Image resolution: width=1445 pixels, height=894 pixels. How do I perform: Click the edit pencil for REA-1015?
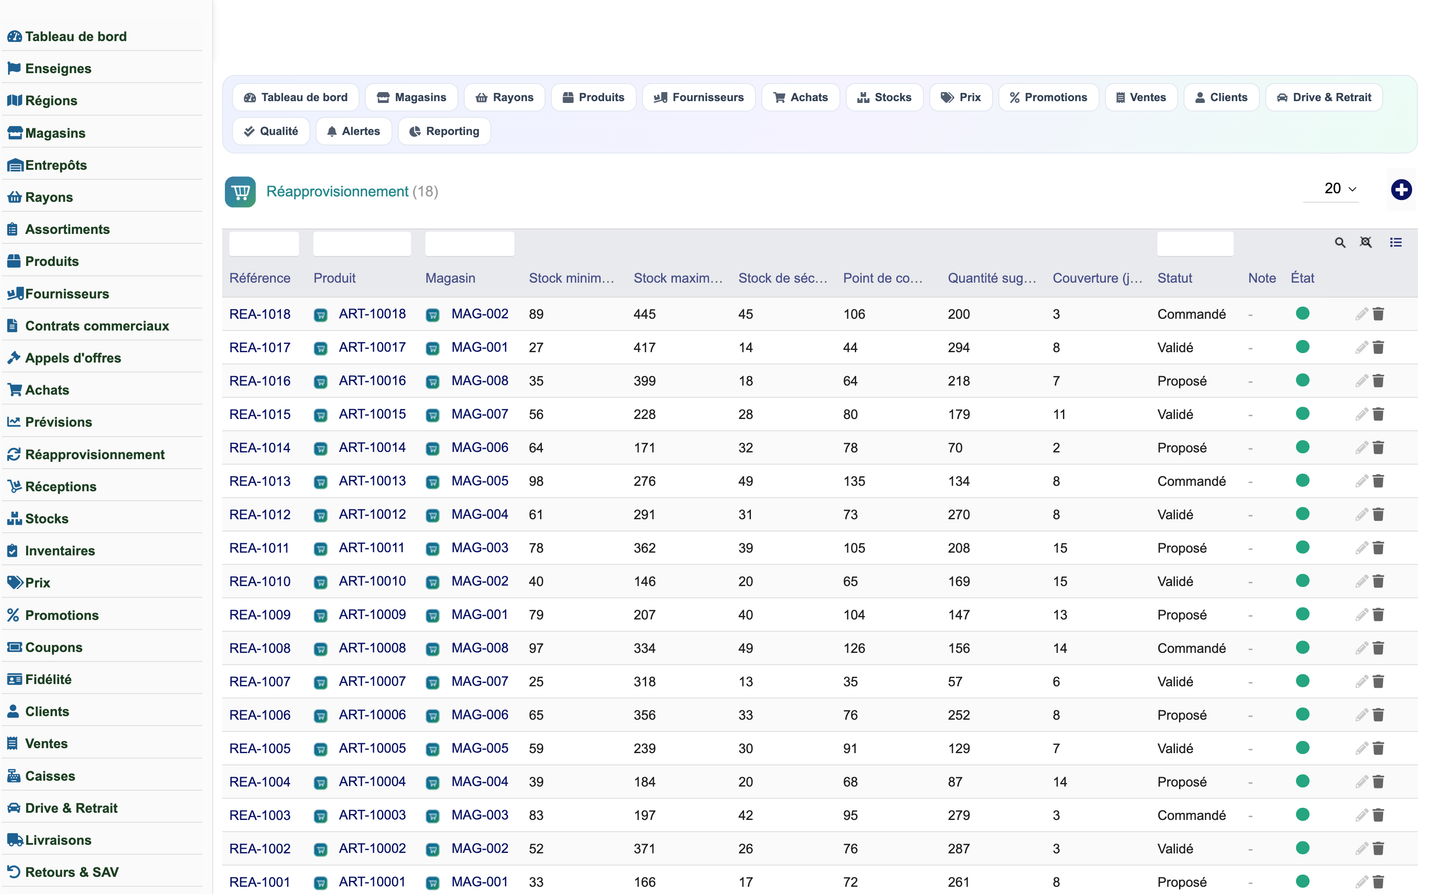pyautogui.click(x=1361, y=414)
